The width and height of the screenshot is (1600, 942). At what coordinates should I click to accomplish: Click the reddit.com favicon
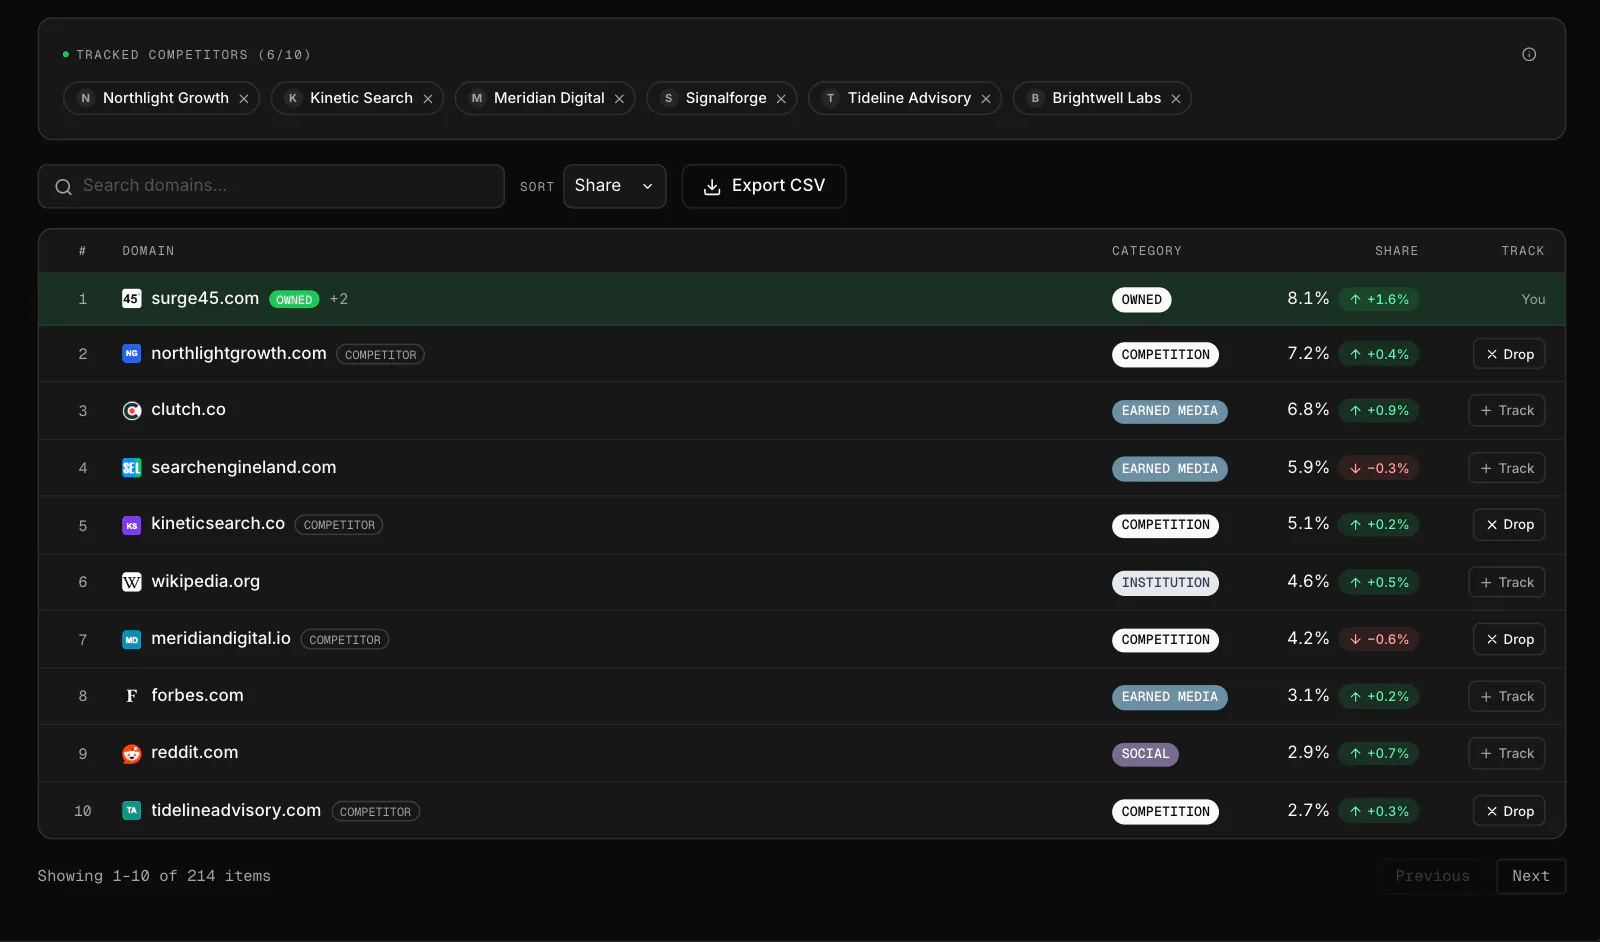pyautogui.click(x=131, y=754)
